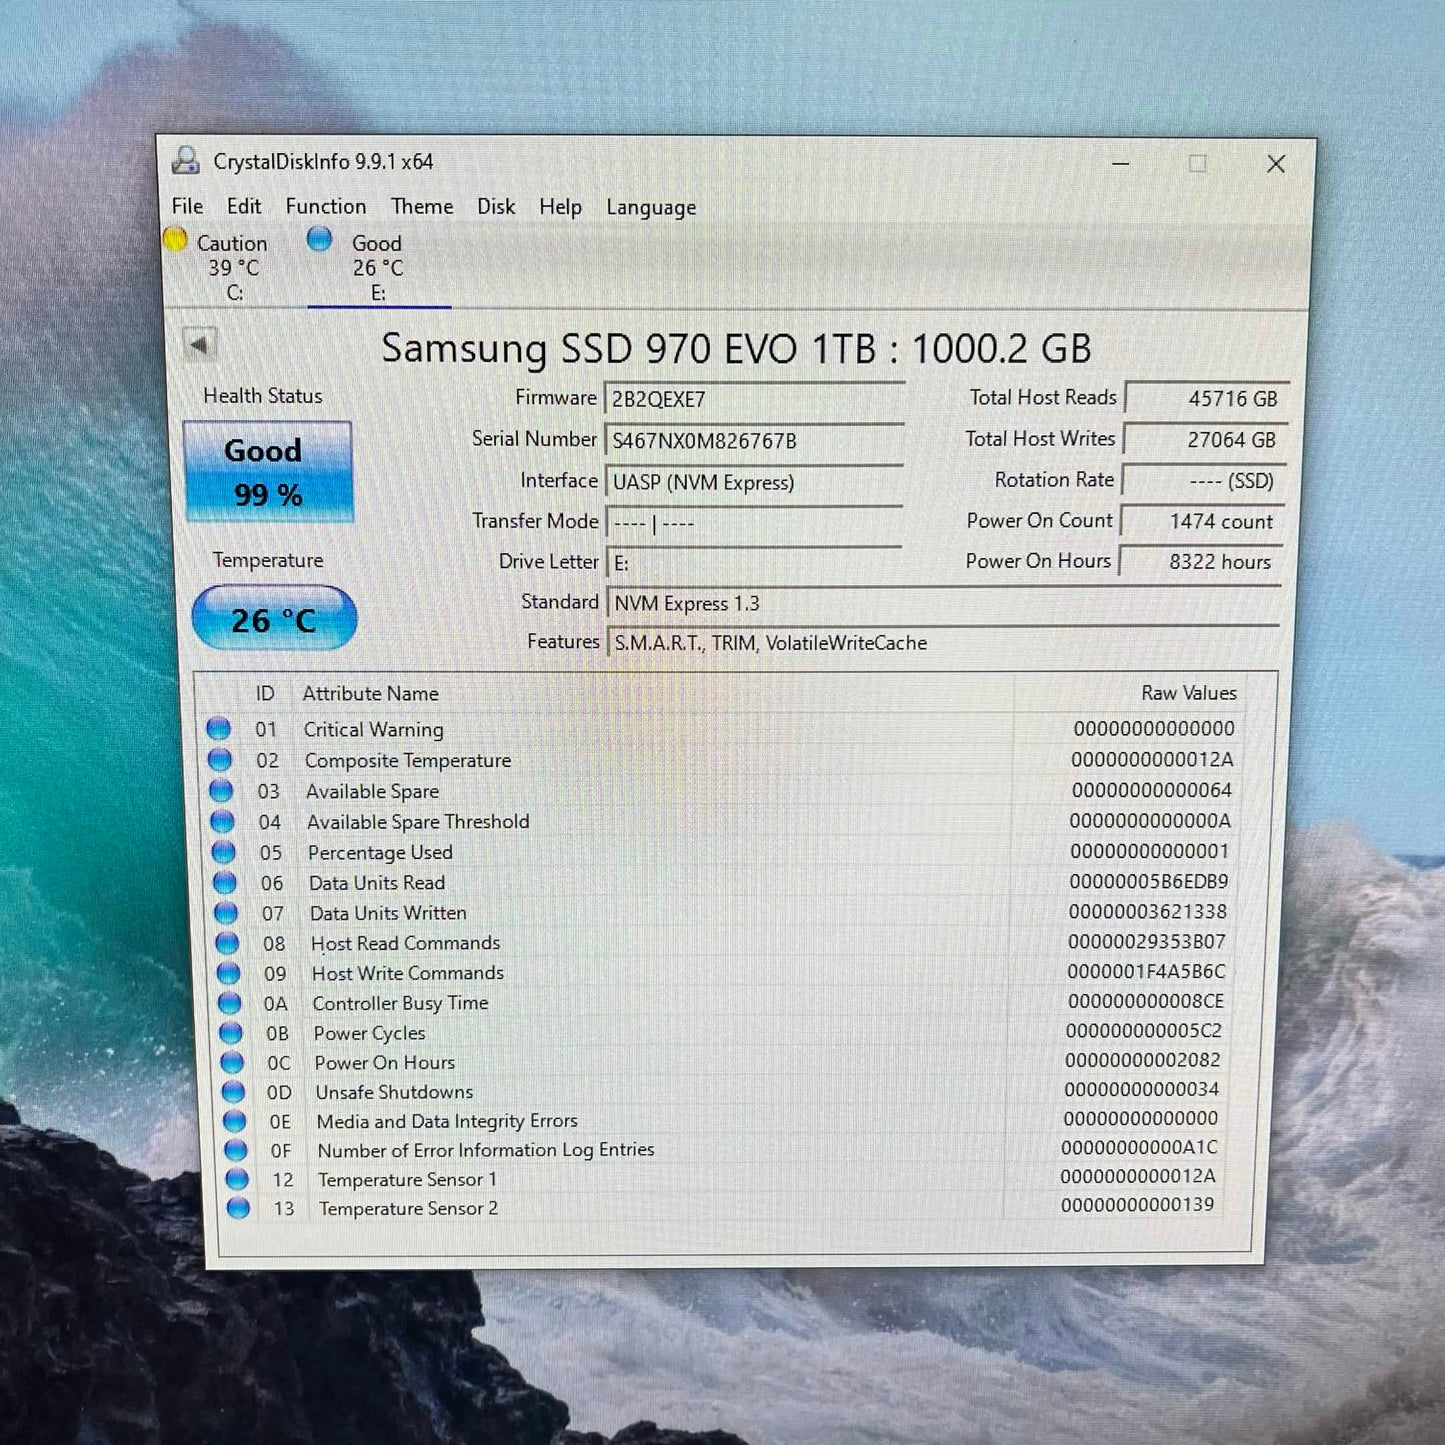Click status orb for Critical Warning row
Viewport: 1445px width, 1445px height.
219,729
